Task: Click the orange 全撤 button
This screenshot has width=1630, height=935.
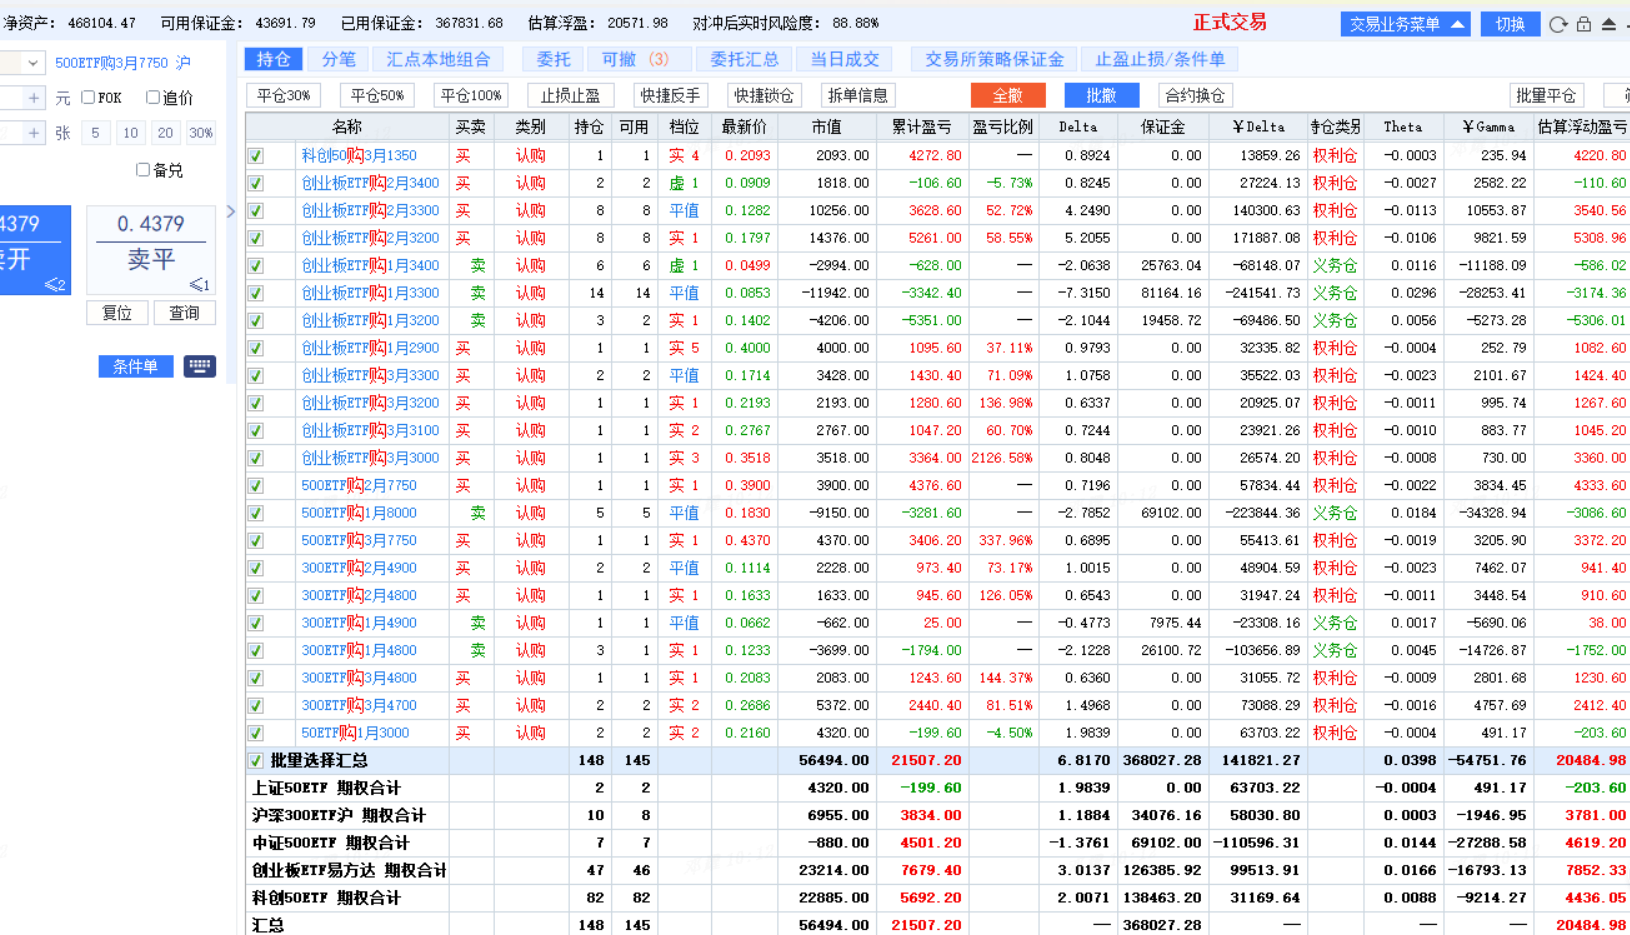Action: coord(1008,96)
